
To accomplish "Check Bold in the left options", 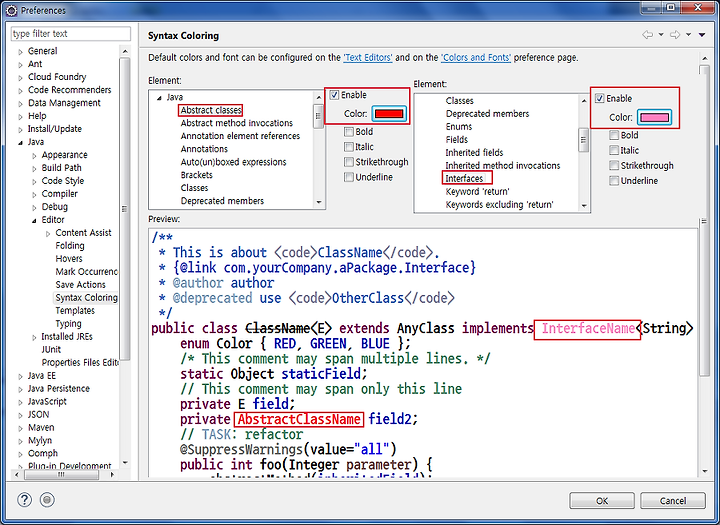I will (349, 132).
